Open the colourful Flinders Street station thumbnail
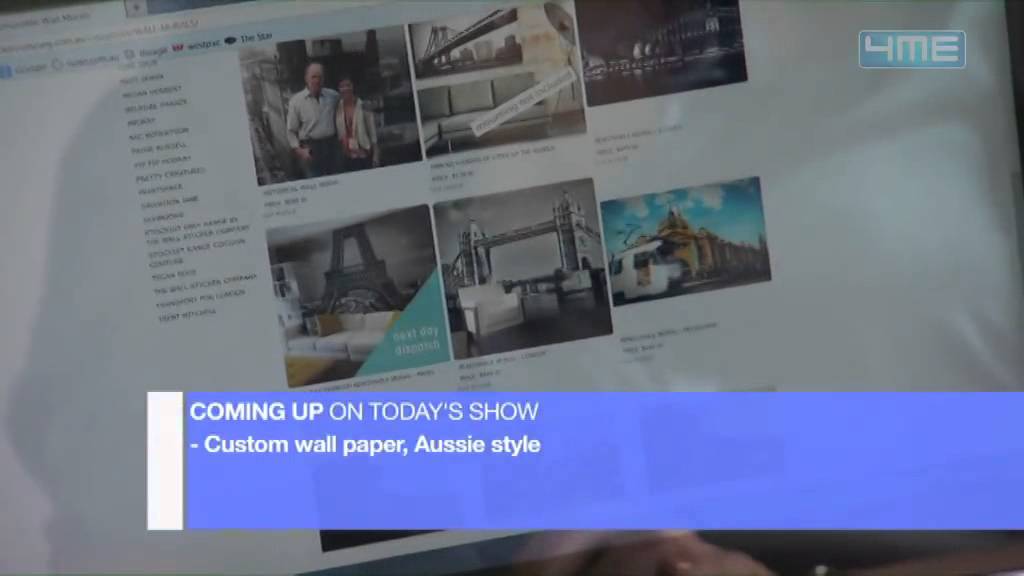 pyautogui.click(x=685, y=241)
